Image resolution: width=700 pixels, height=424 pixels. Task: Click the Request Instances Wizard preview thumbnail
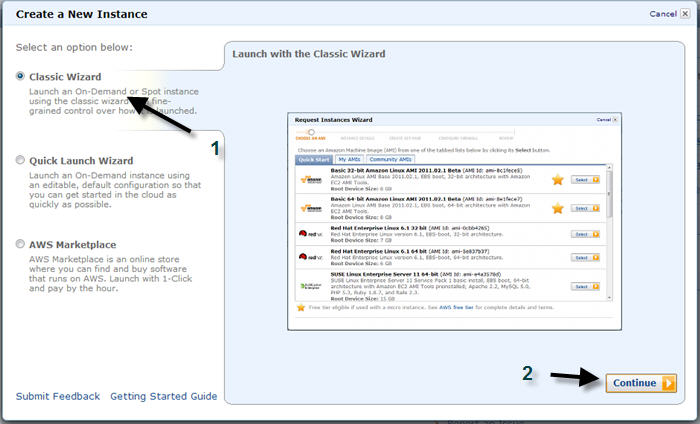click(x=454, y=221)
